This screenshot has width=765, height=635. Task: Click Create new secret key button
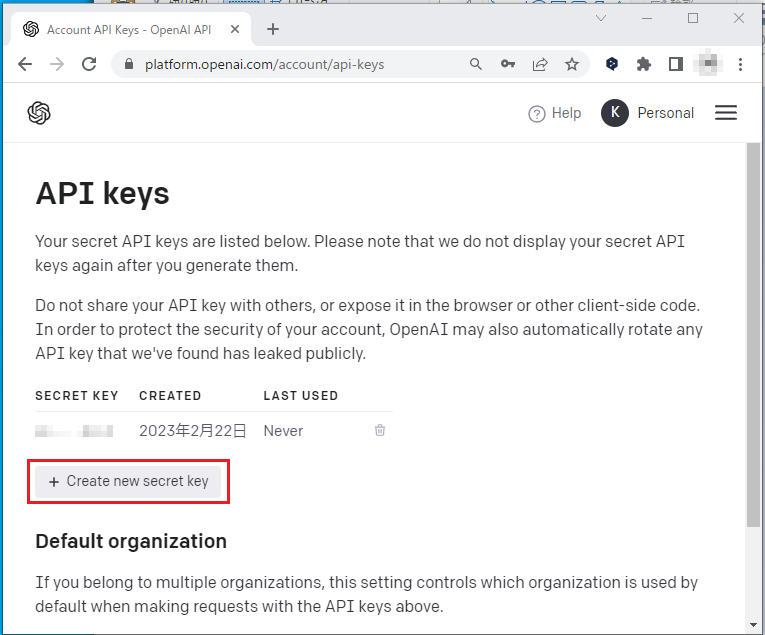coord(129,481)
